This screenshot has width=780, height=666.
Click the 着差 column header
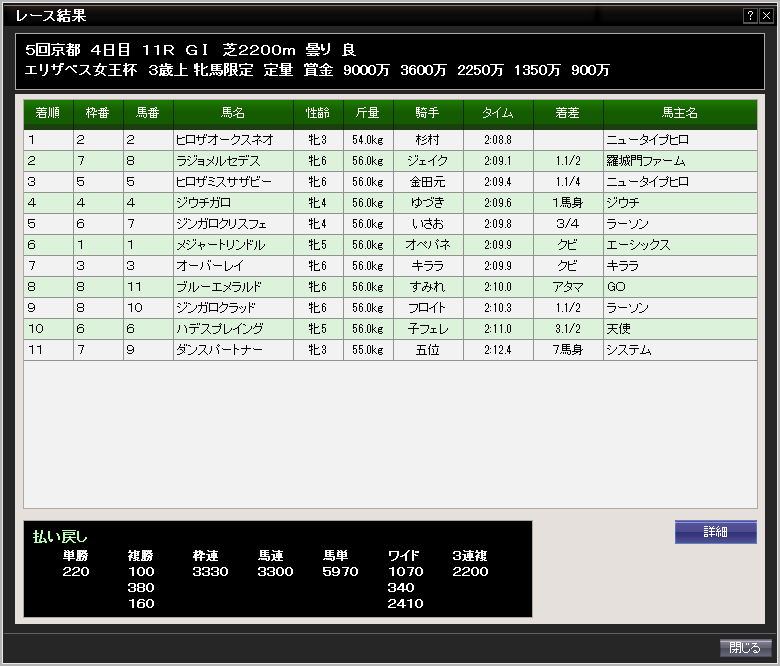(x=568, y=113)
